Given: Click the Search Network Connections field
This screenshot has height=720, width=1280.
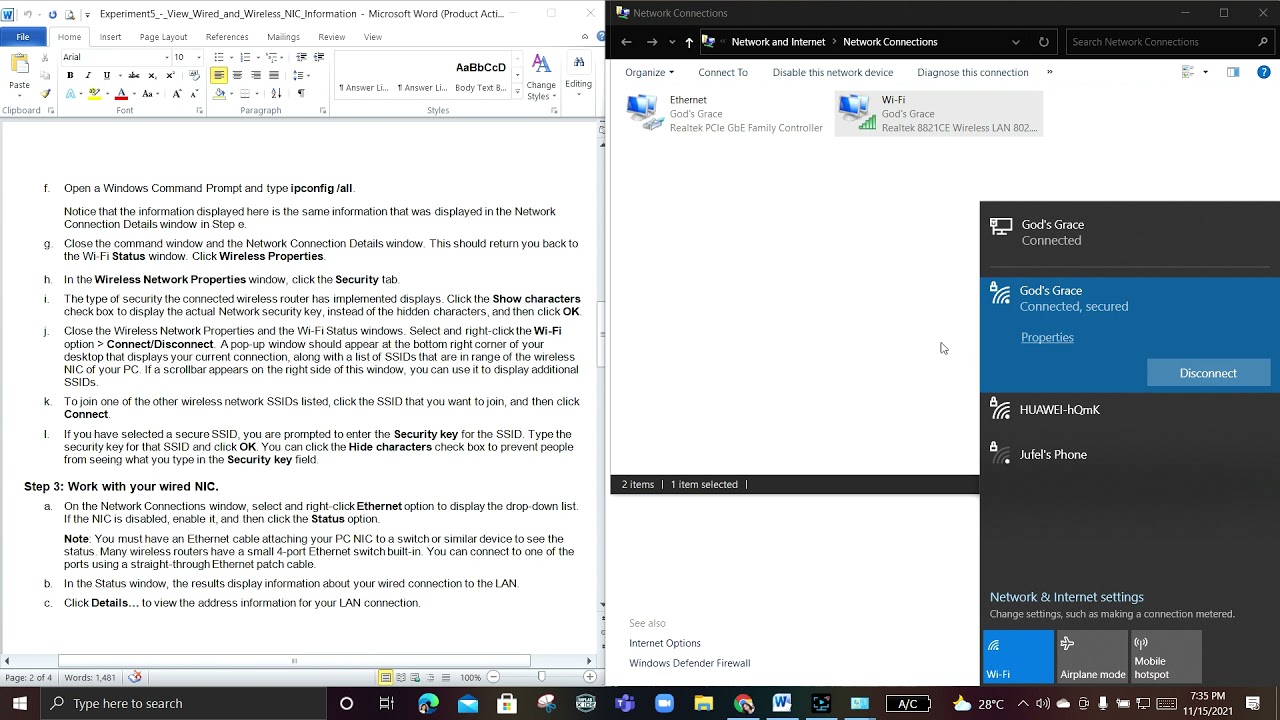Looking at the screenshot, I should click(x=1169, y=42).
